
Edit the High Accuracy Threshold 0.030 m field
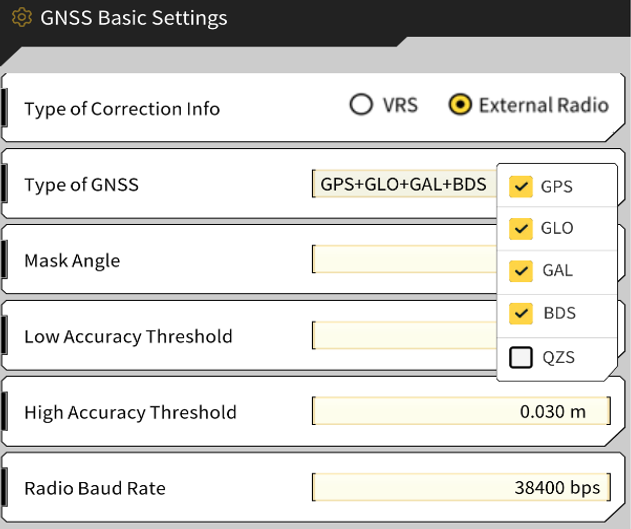(461, 411)
